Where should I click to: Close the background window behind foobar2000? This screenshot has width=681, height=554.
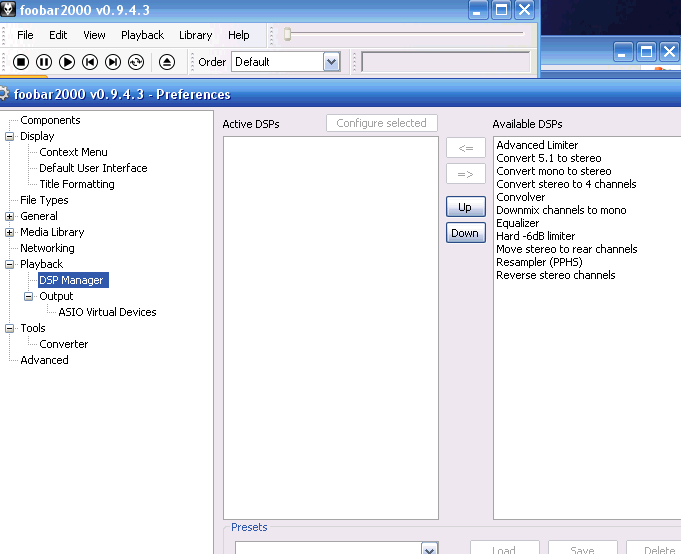(670, 52)
